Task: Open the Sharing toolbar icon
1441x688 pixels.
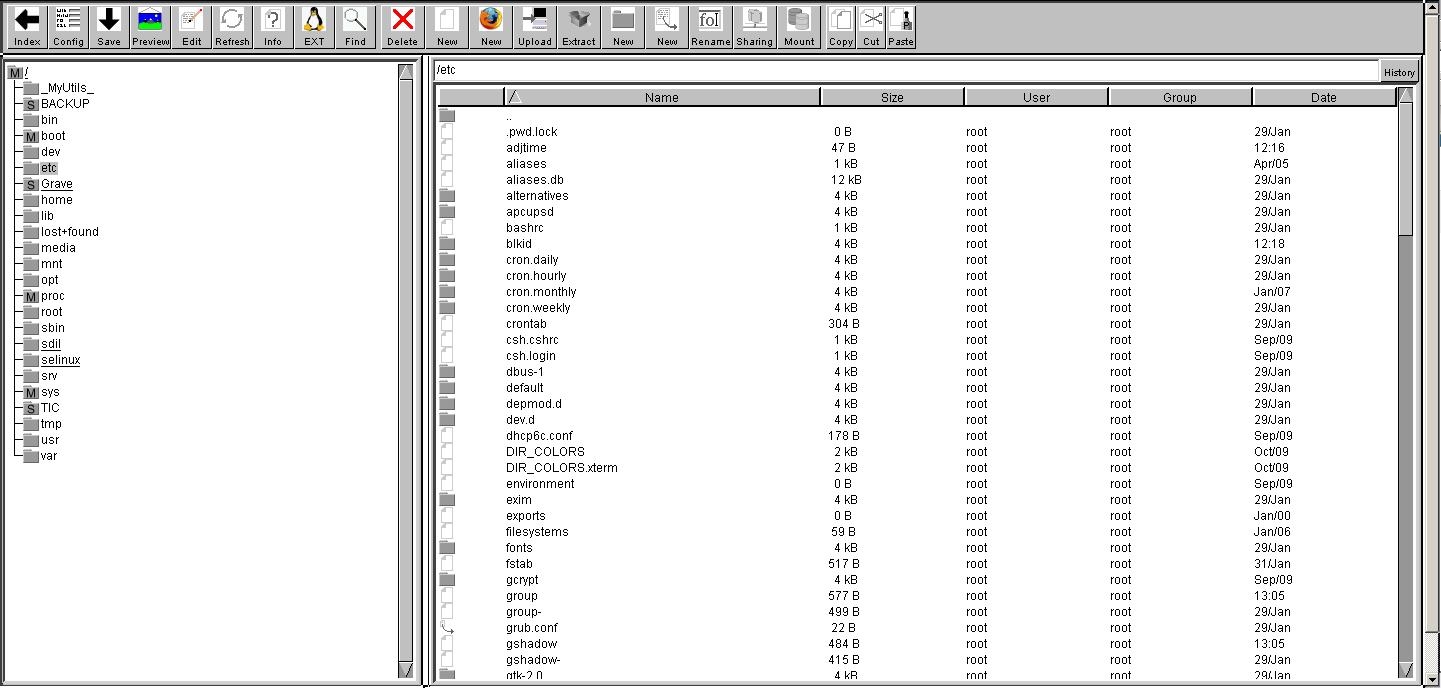Action: point(755,27)
